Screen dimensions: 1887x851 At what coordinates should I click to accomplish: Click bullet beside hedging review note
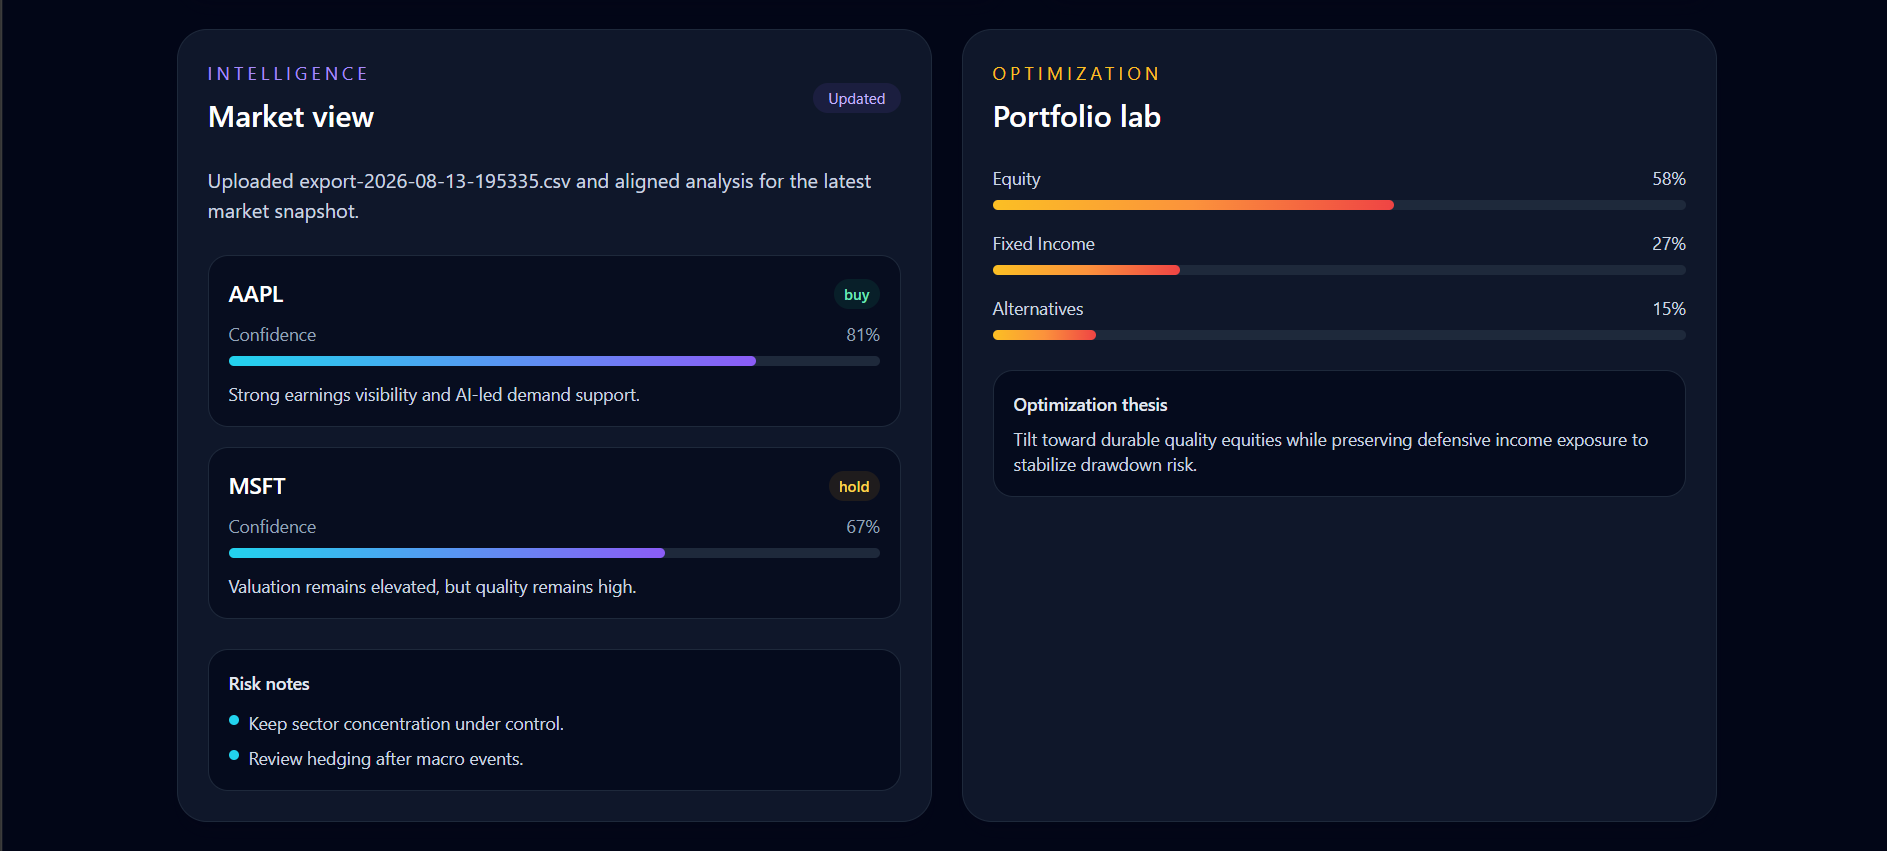tap(234, 755)
